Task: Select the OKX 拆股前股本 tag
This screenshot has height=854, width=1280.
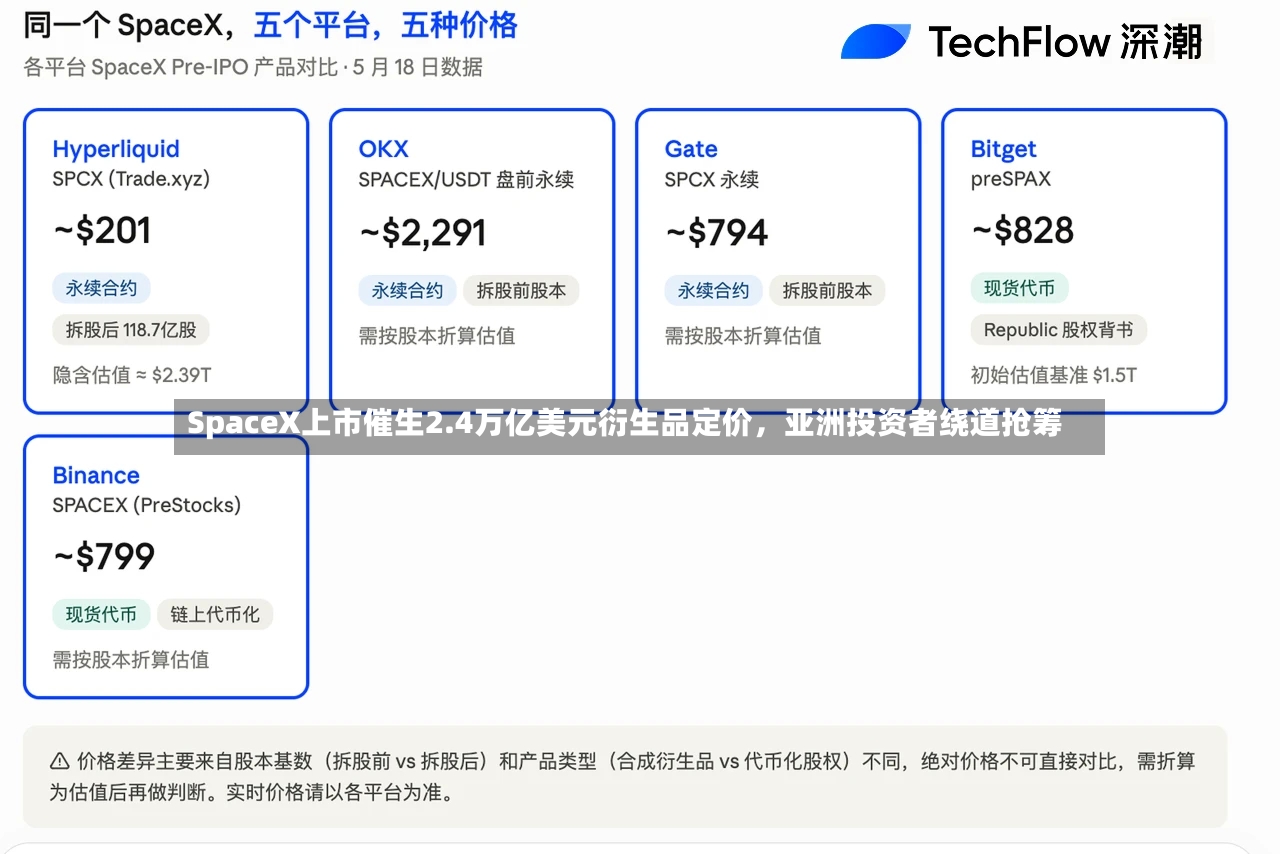Action: pyautogui.click(x=521, y=291)
